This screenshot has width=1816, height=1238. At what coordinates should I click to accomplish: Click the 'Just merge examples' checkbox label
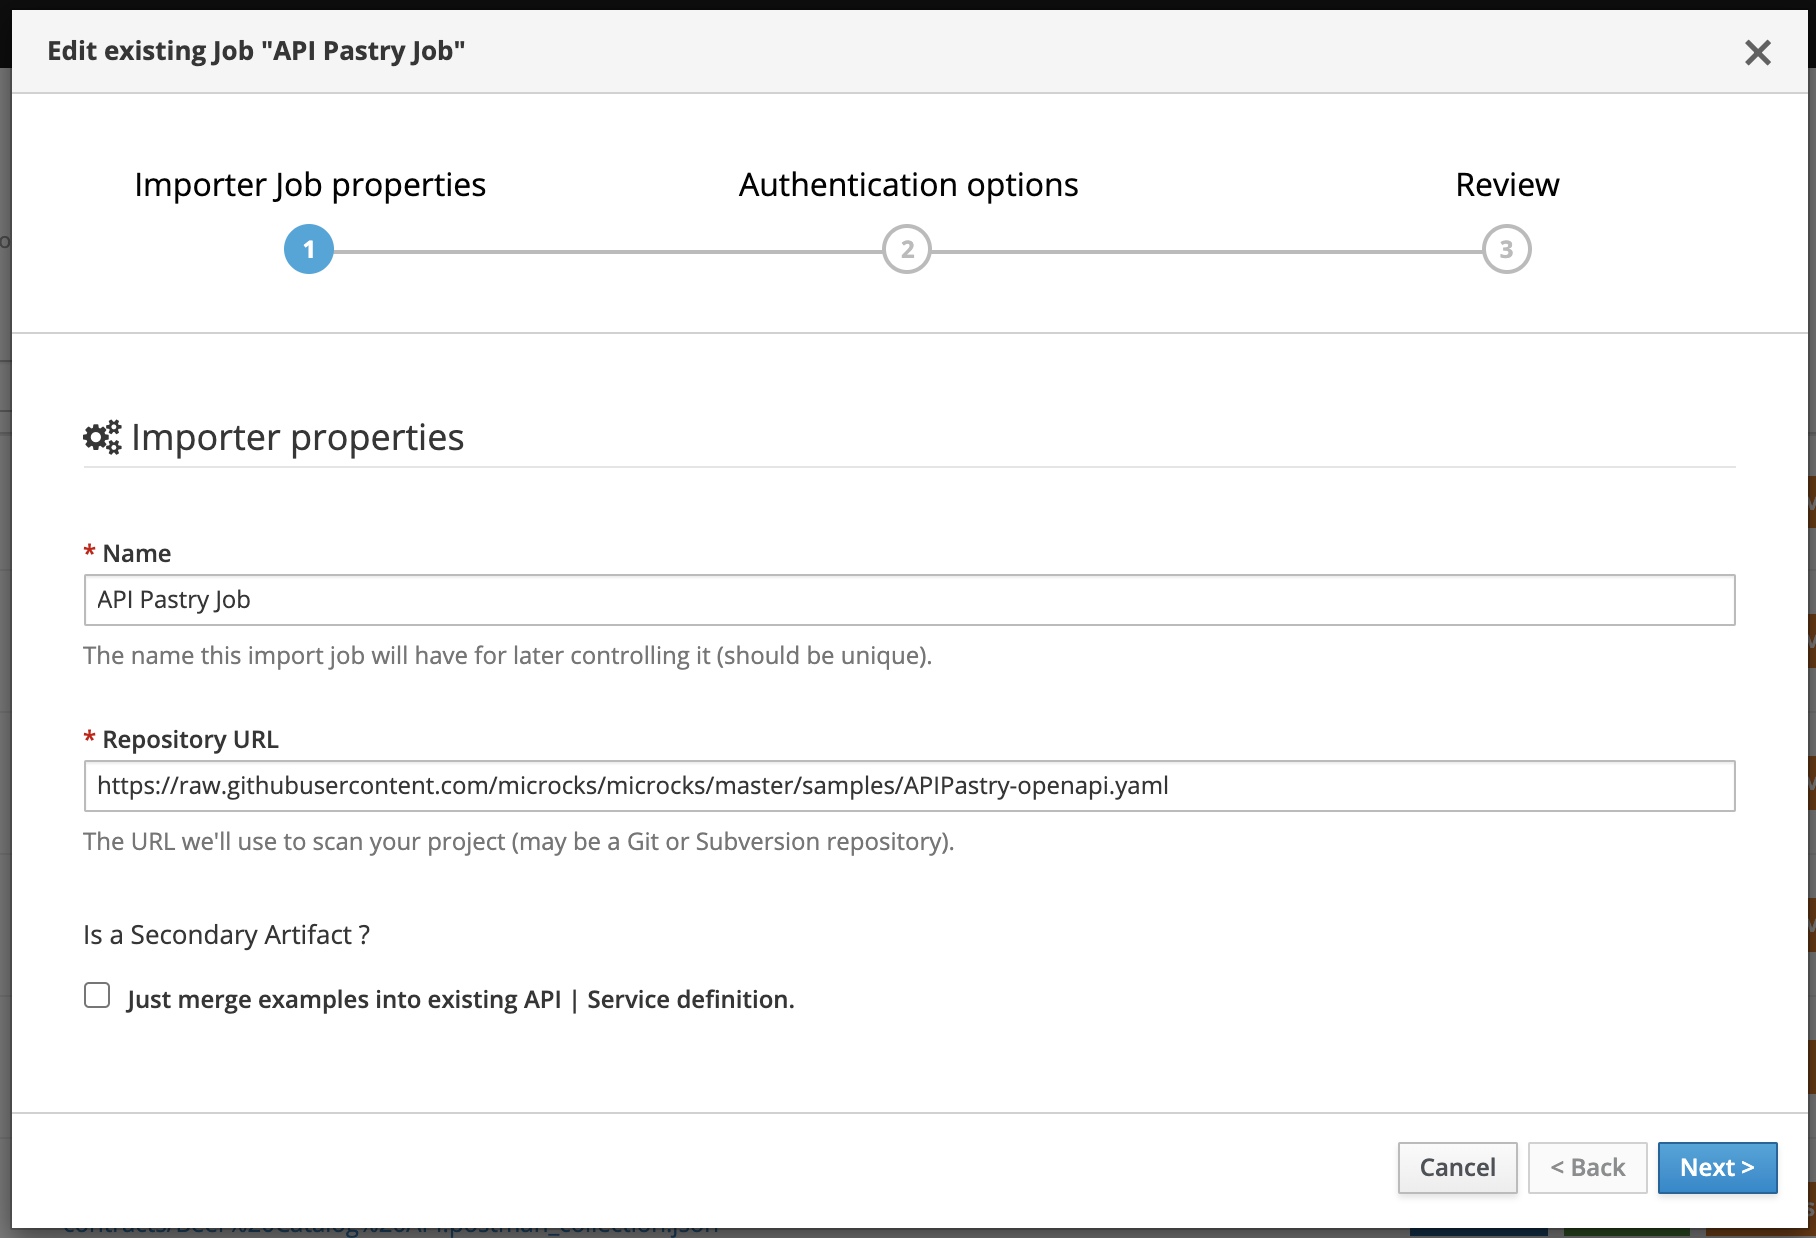tap(460, 1000)
